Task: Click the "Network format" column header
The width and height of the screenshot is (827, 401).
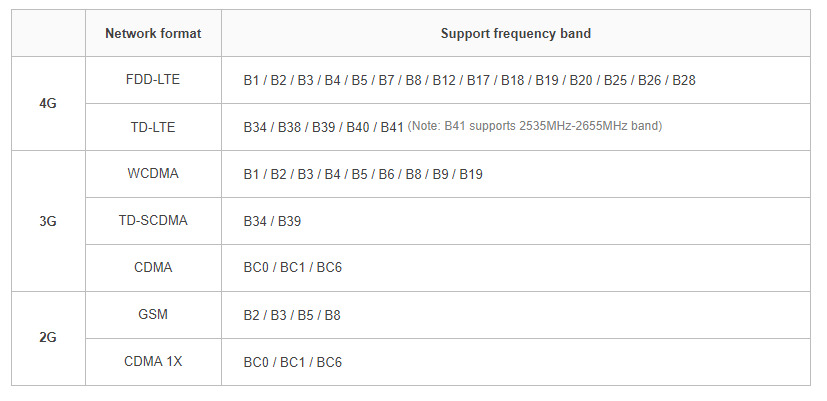Action: tap(153, 33)
